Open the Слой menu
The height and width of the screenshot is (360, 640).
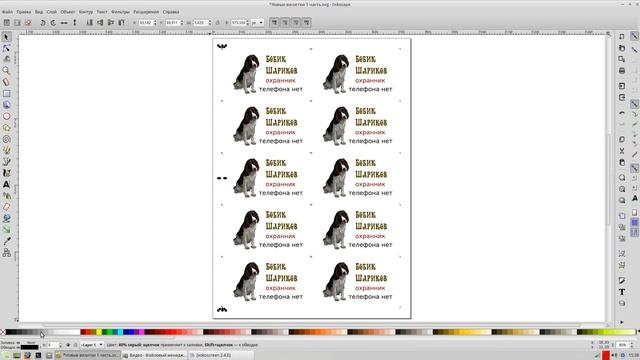[x=52, y=12]
